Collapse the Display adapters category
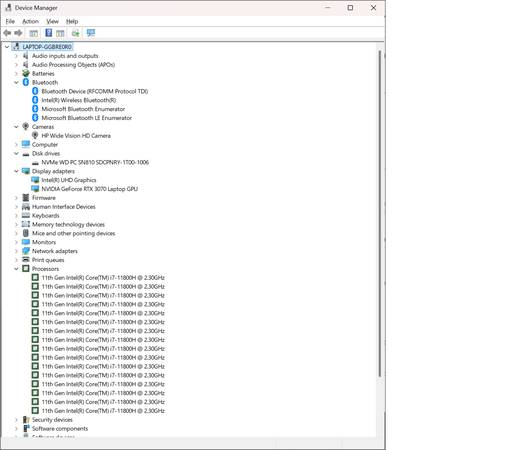The height and width of the screenshot is (450, 505). click(x=16, y=171)
